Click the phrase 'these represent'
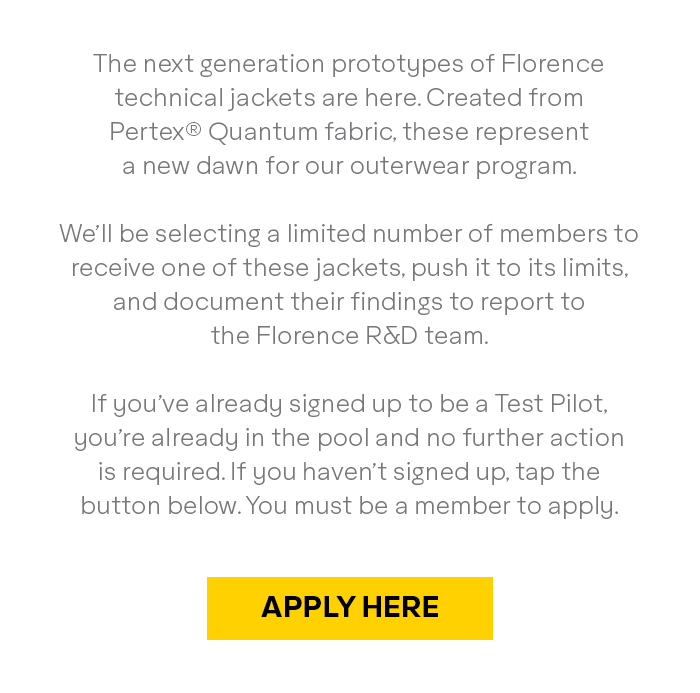 point(496,132)
